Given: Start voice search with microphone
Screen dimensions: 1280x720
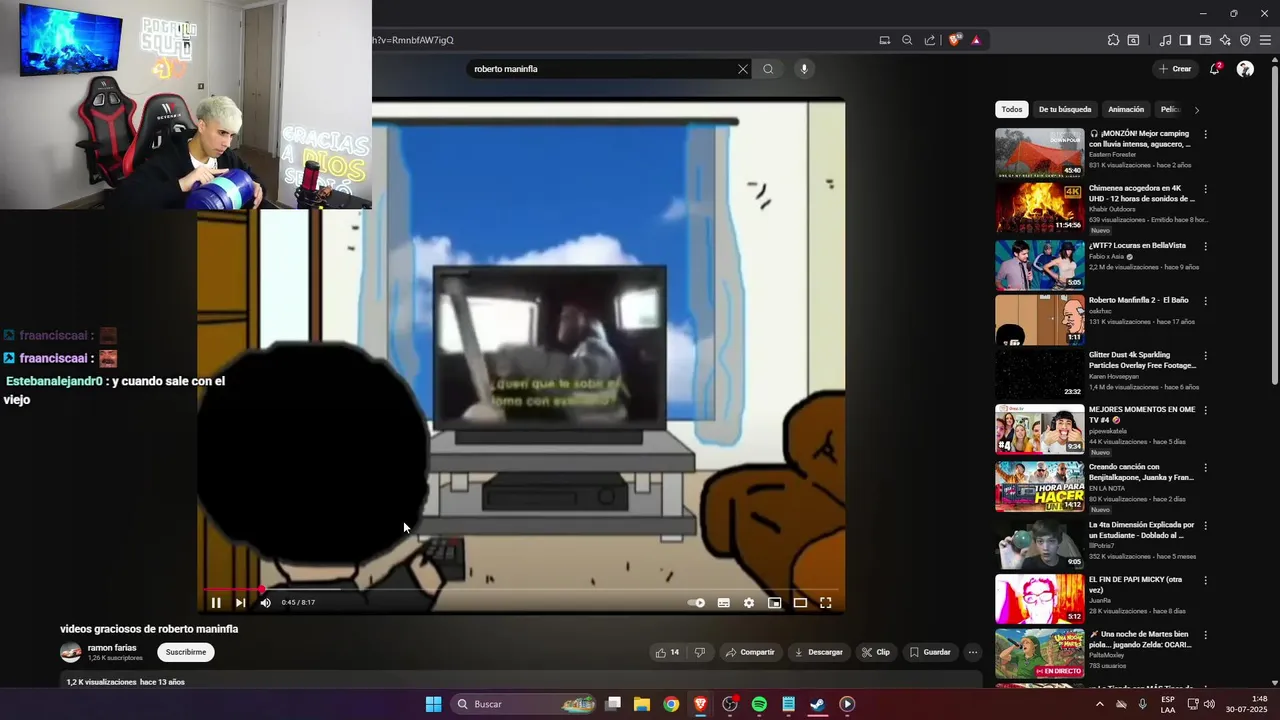Looking at the screenshot, I should point(804,69).
